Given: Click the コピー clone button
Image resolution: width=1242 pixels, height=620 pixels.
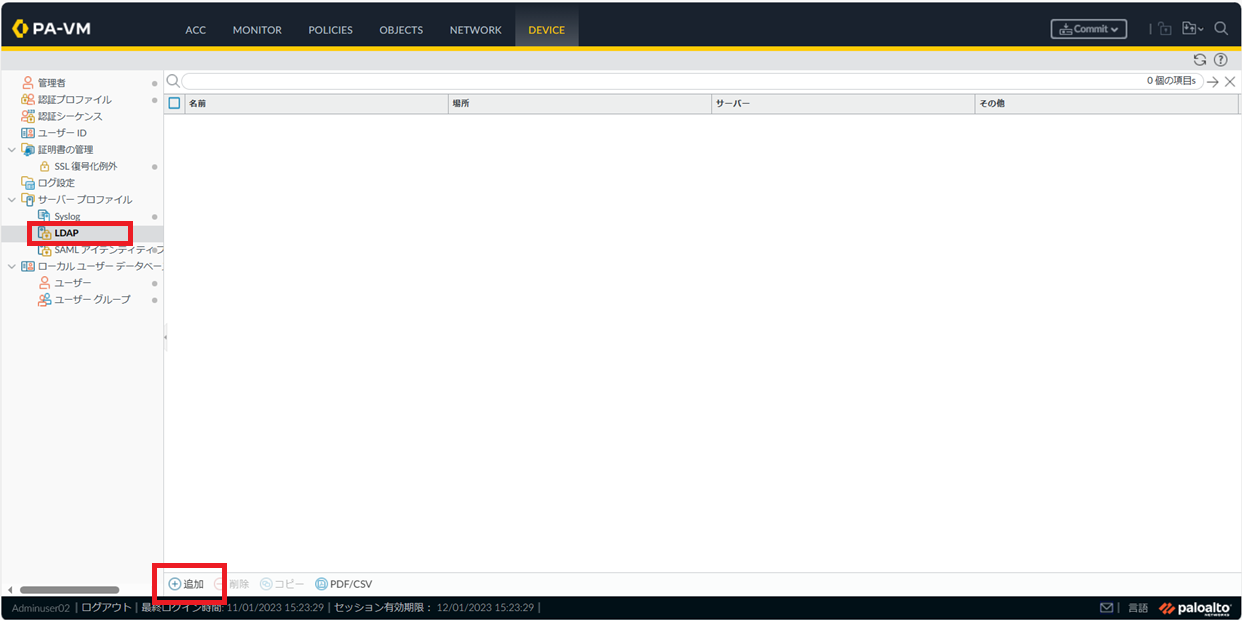Looking at the screenshot, I should (282, 584).
